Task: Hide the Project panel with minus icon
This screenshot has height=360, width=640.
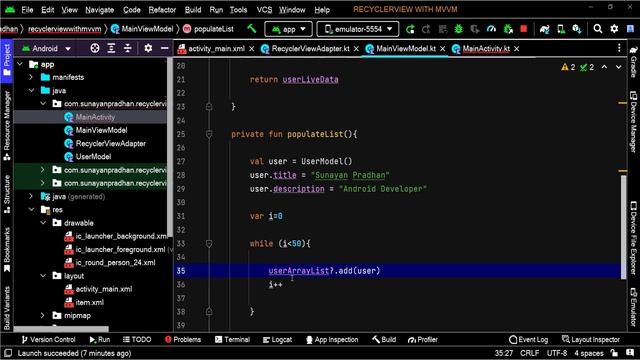Action: (x=164, y=49)
